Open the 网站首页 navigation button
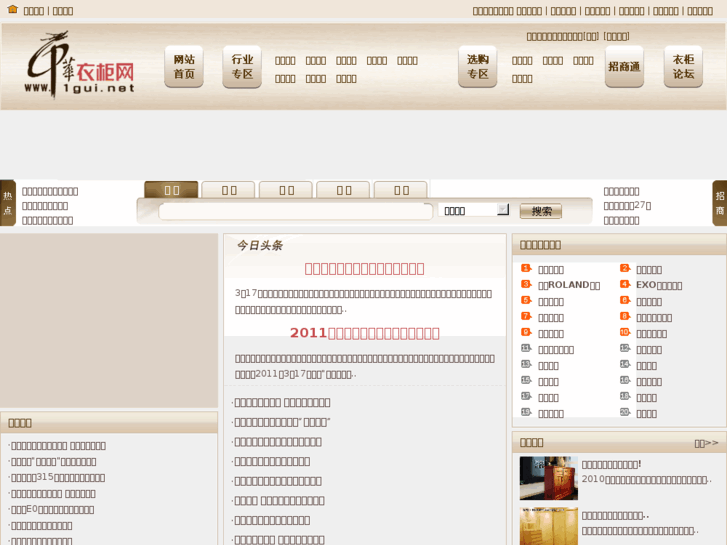Screen dimensions: 727x545 click(184, 67)
